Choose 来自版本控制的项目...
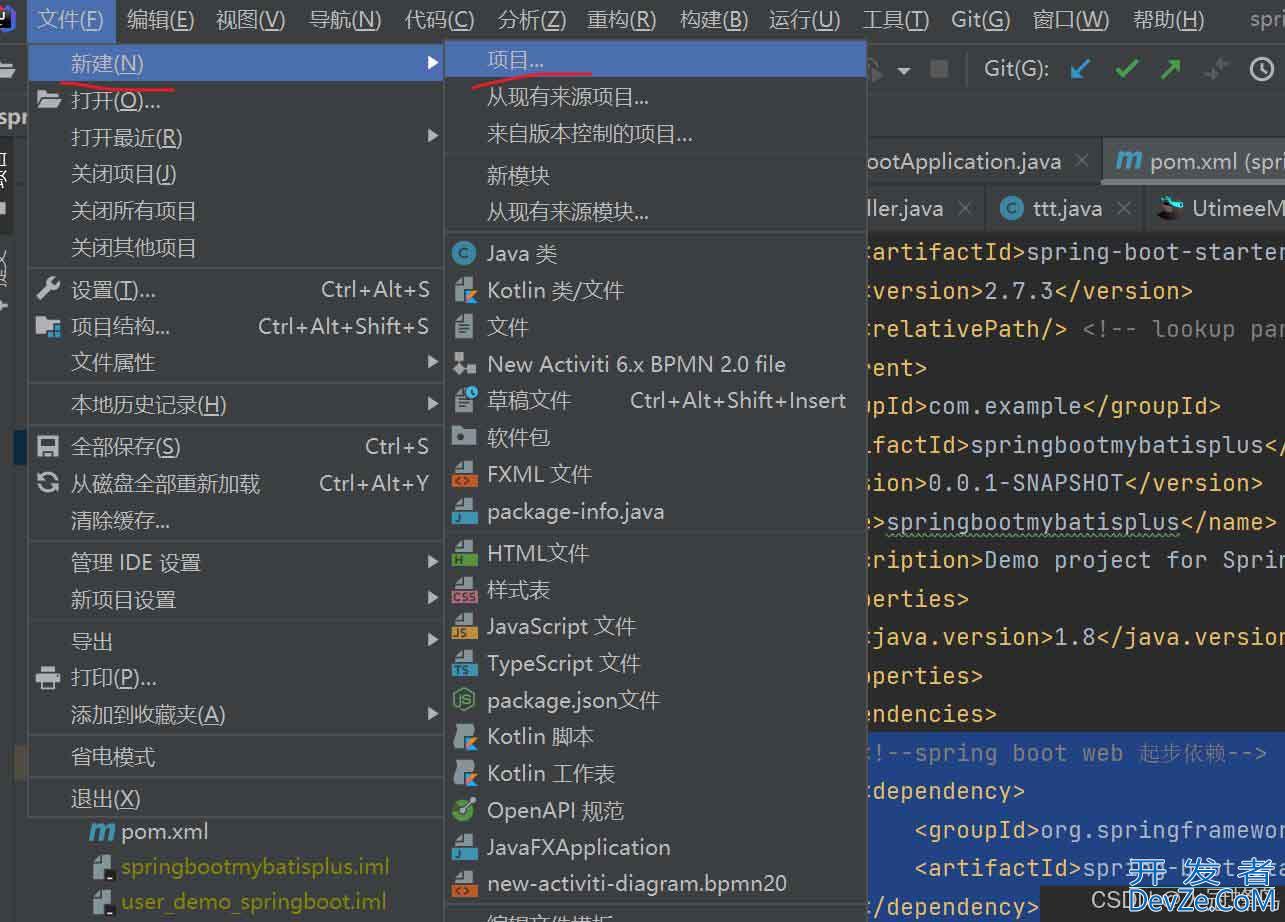The width and height of the screenshot is (1285, 922). pos(655,134)
